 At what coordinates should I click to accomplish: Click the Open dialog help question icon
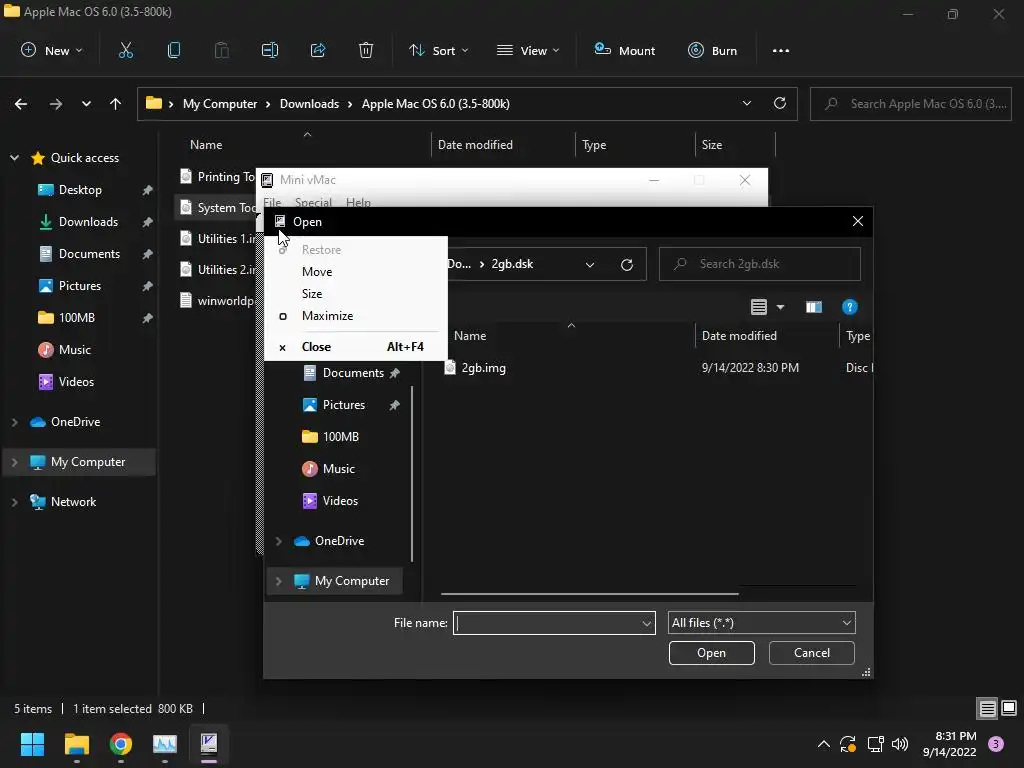click(850, 307)
